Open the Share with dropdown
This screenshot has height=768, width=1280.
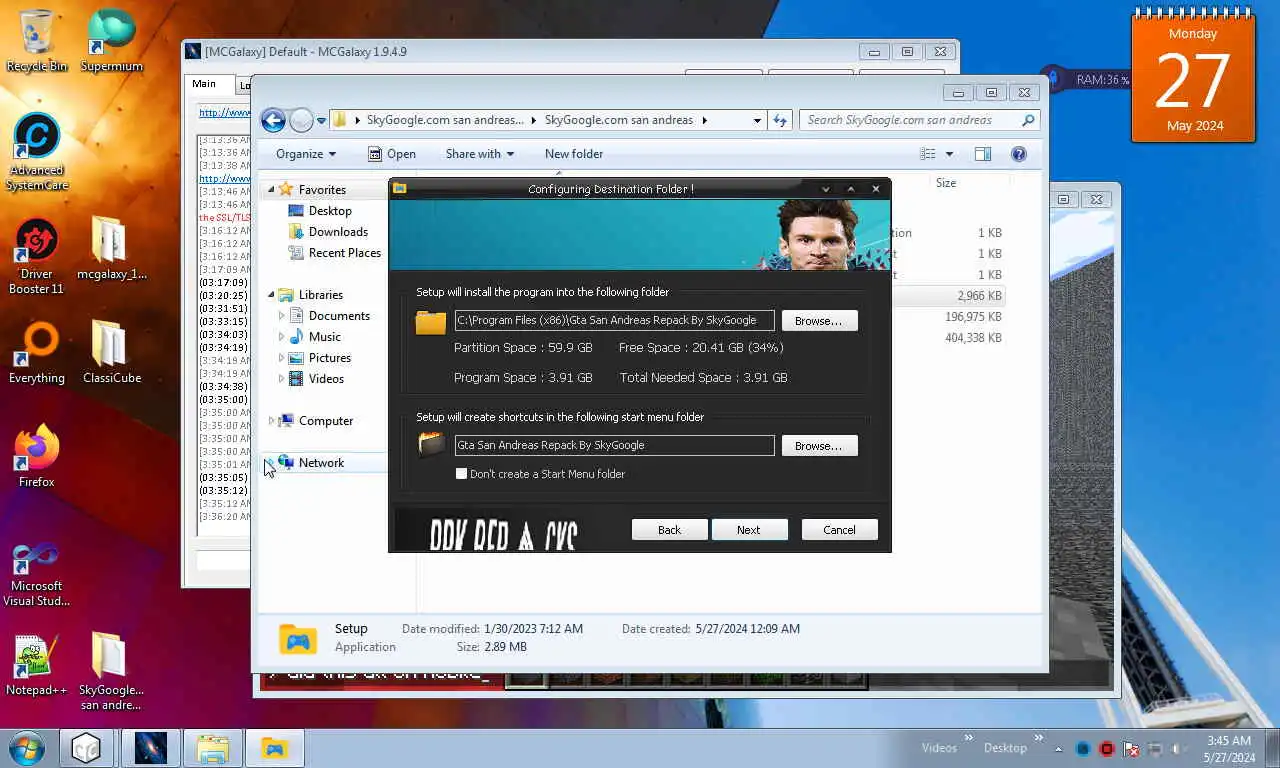pos(480,154)
